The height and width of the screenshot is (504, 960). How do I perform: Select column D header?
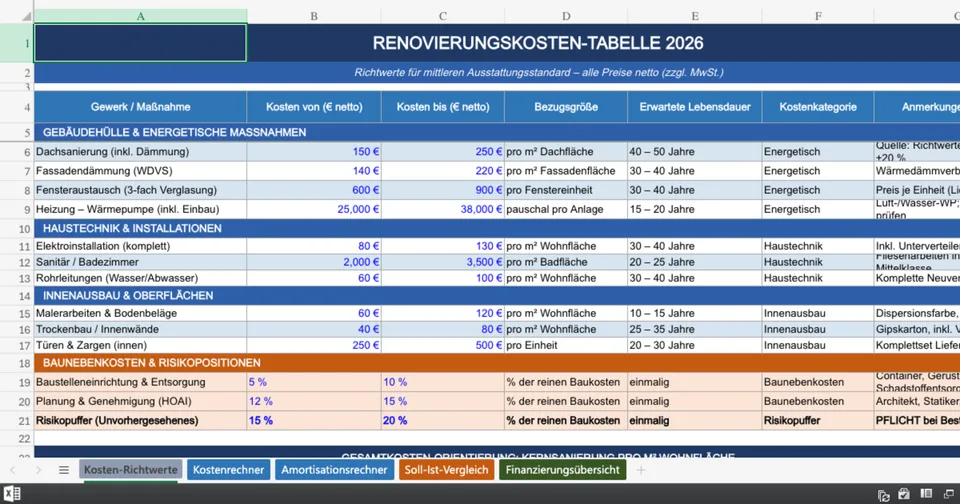point(566,16)
